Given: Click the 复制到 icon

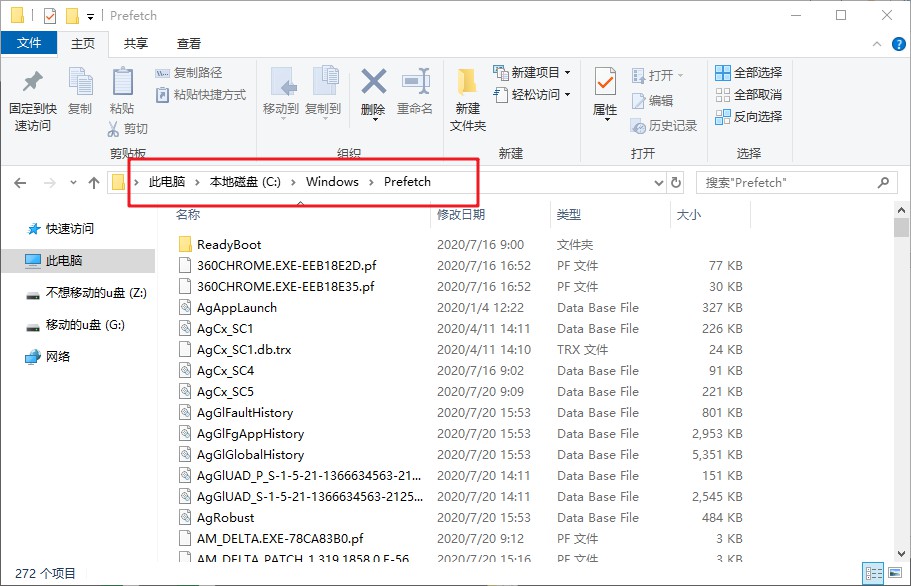Looking at the screenshot, I should pos(325,81).
